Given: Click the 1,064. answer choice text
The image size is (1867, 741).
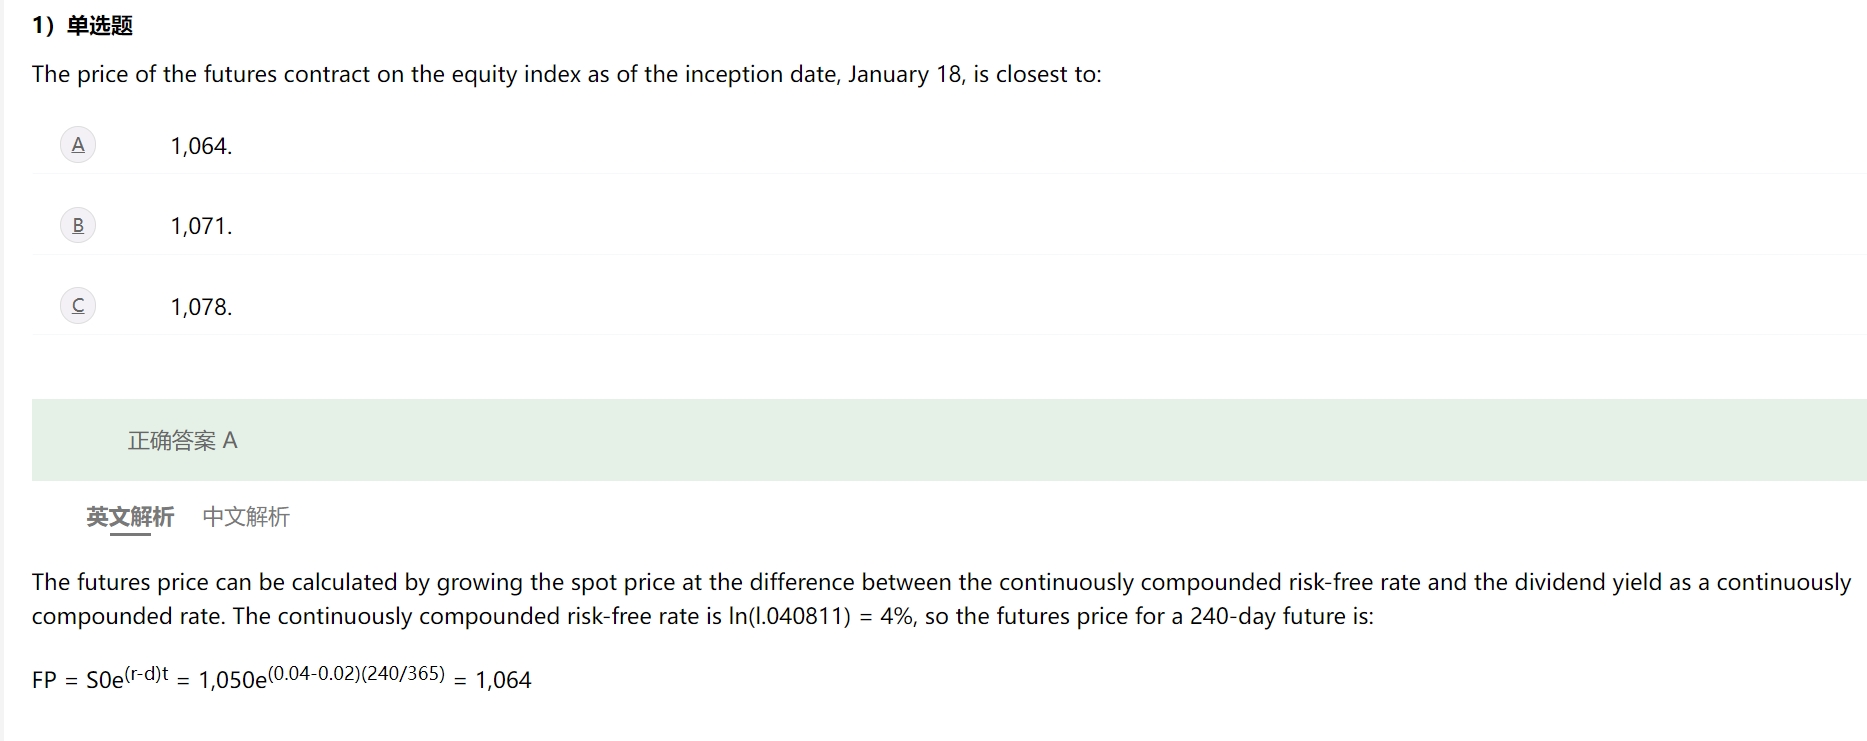Looking at the screenshot, I should (x=201, y=146).
